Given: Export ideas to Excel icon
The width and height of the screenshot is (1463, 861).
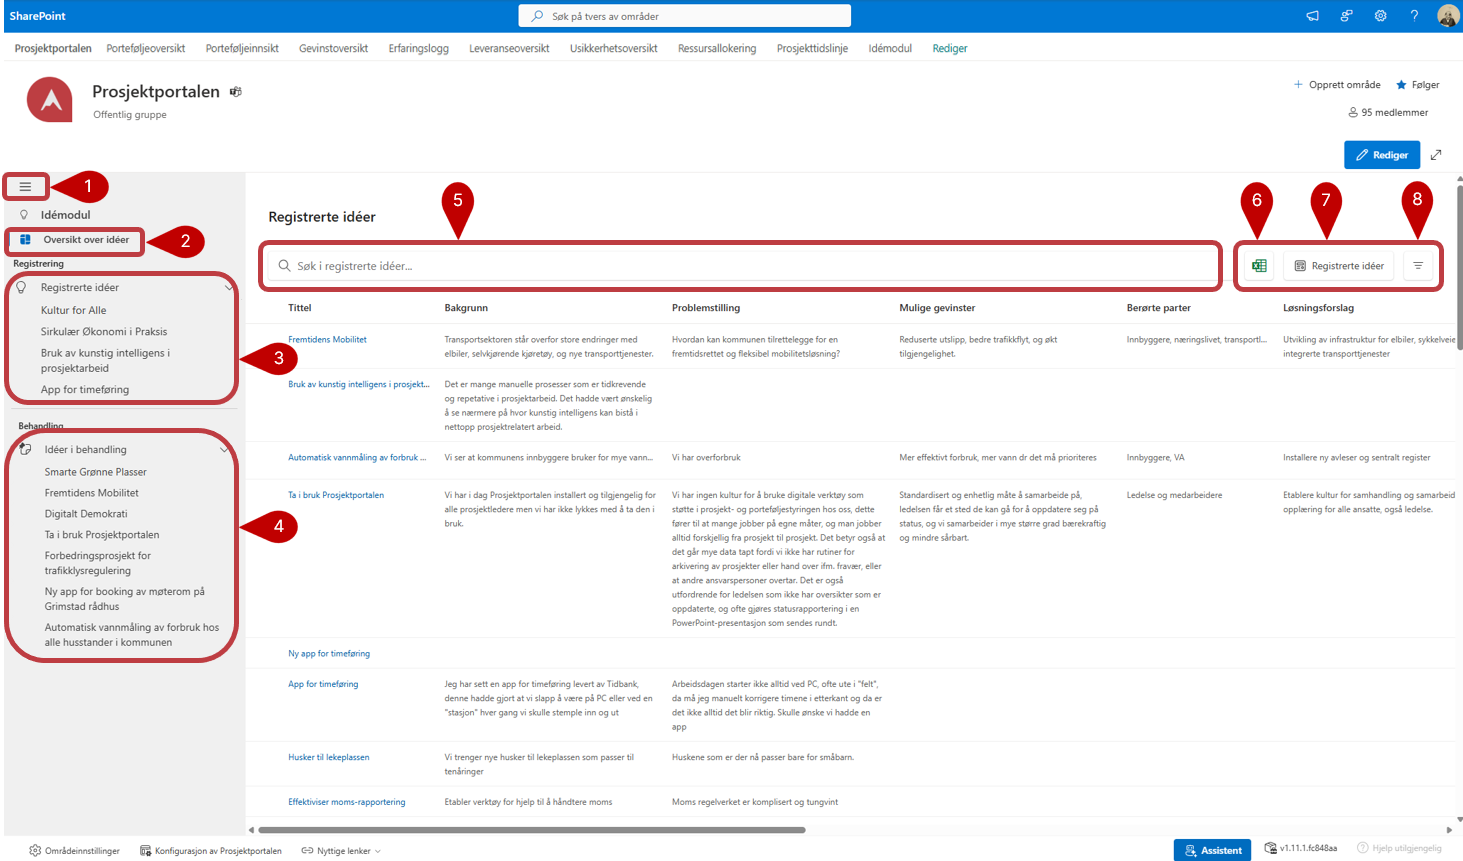Looking at the screenshot, I should pos(1259,266).
